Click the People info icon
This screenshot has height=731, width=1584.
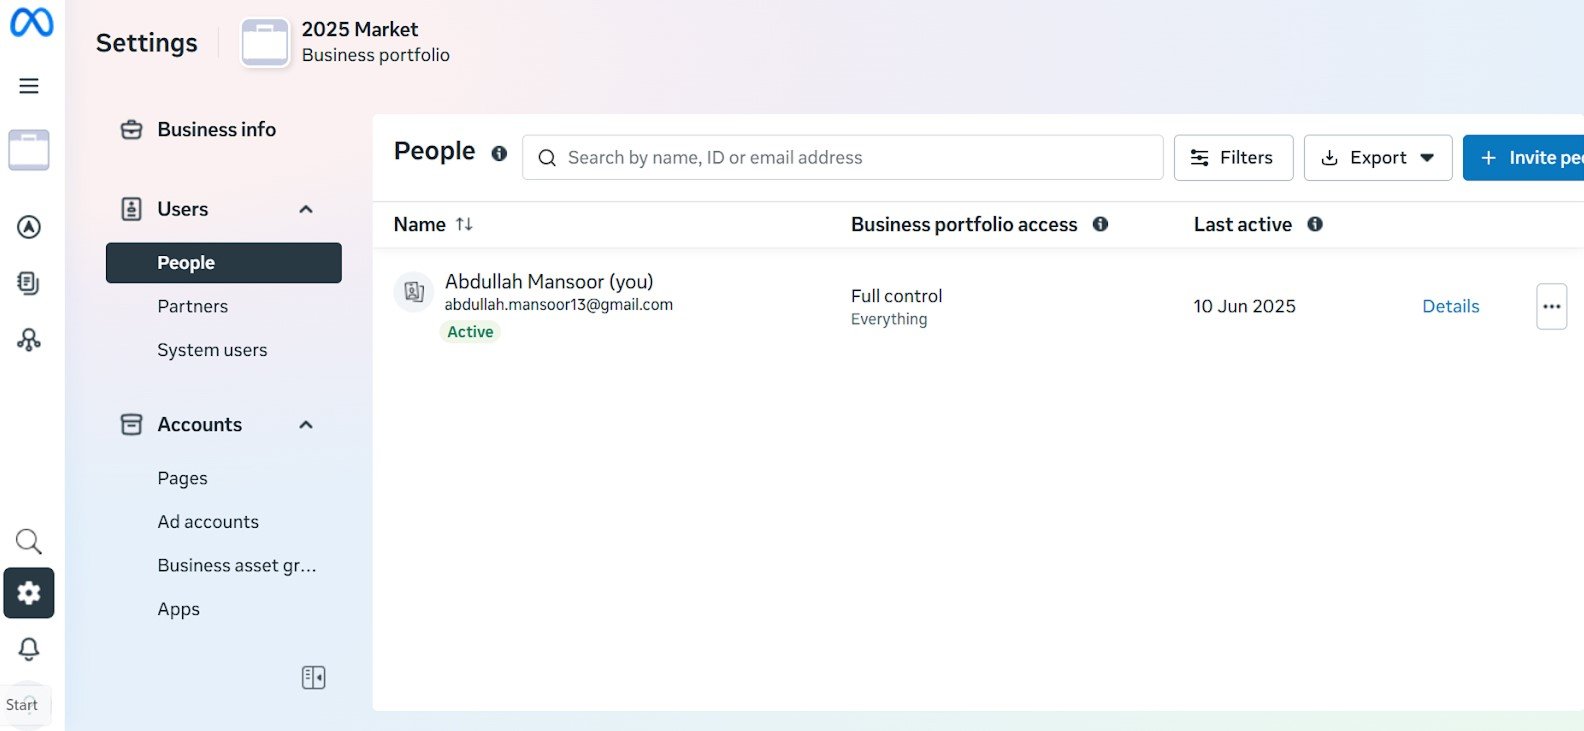(499, 153)
